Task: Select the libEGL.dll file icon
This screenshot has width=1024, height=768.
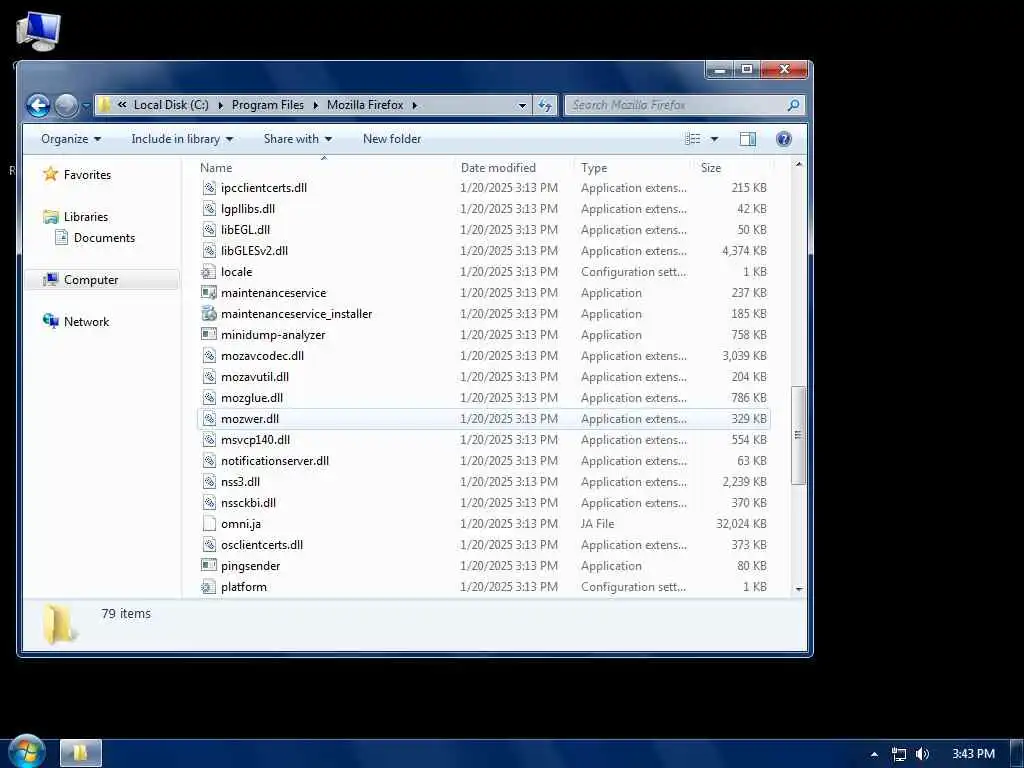Action: pyautogui.click(x=208, y=230)
